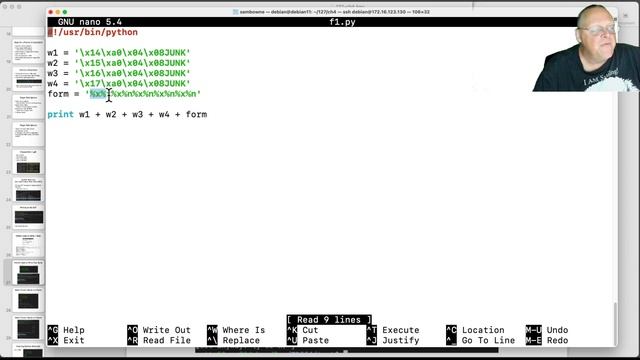The image size is (640, 360).
Task: Click 'w1 + w2 + w3 + w4 + form' expression
Action: 143,114
